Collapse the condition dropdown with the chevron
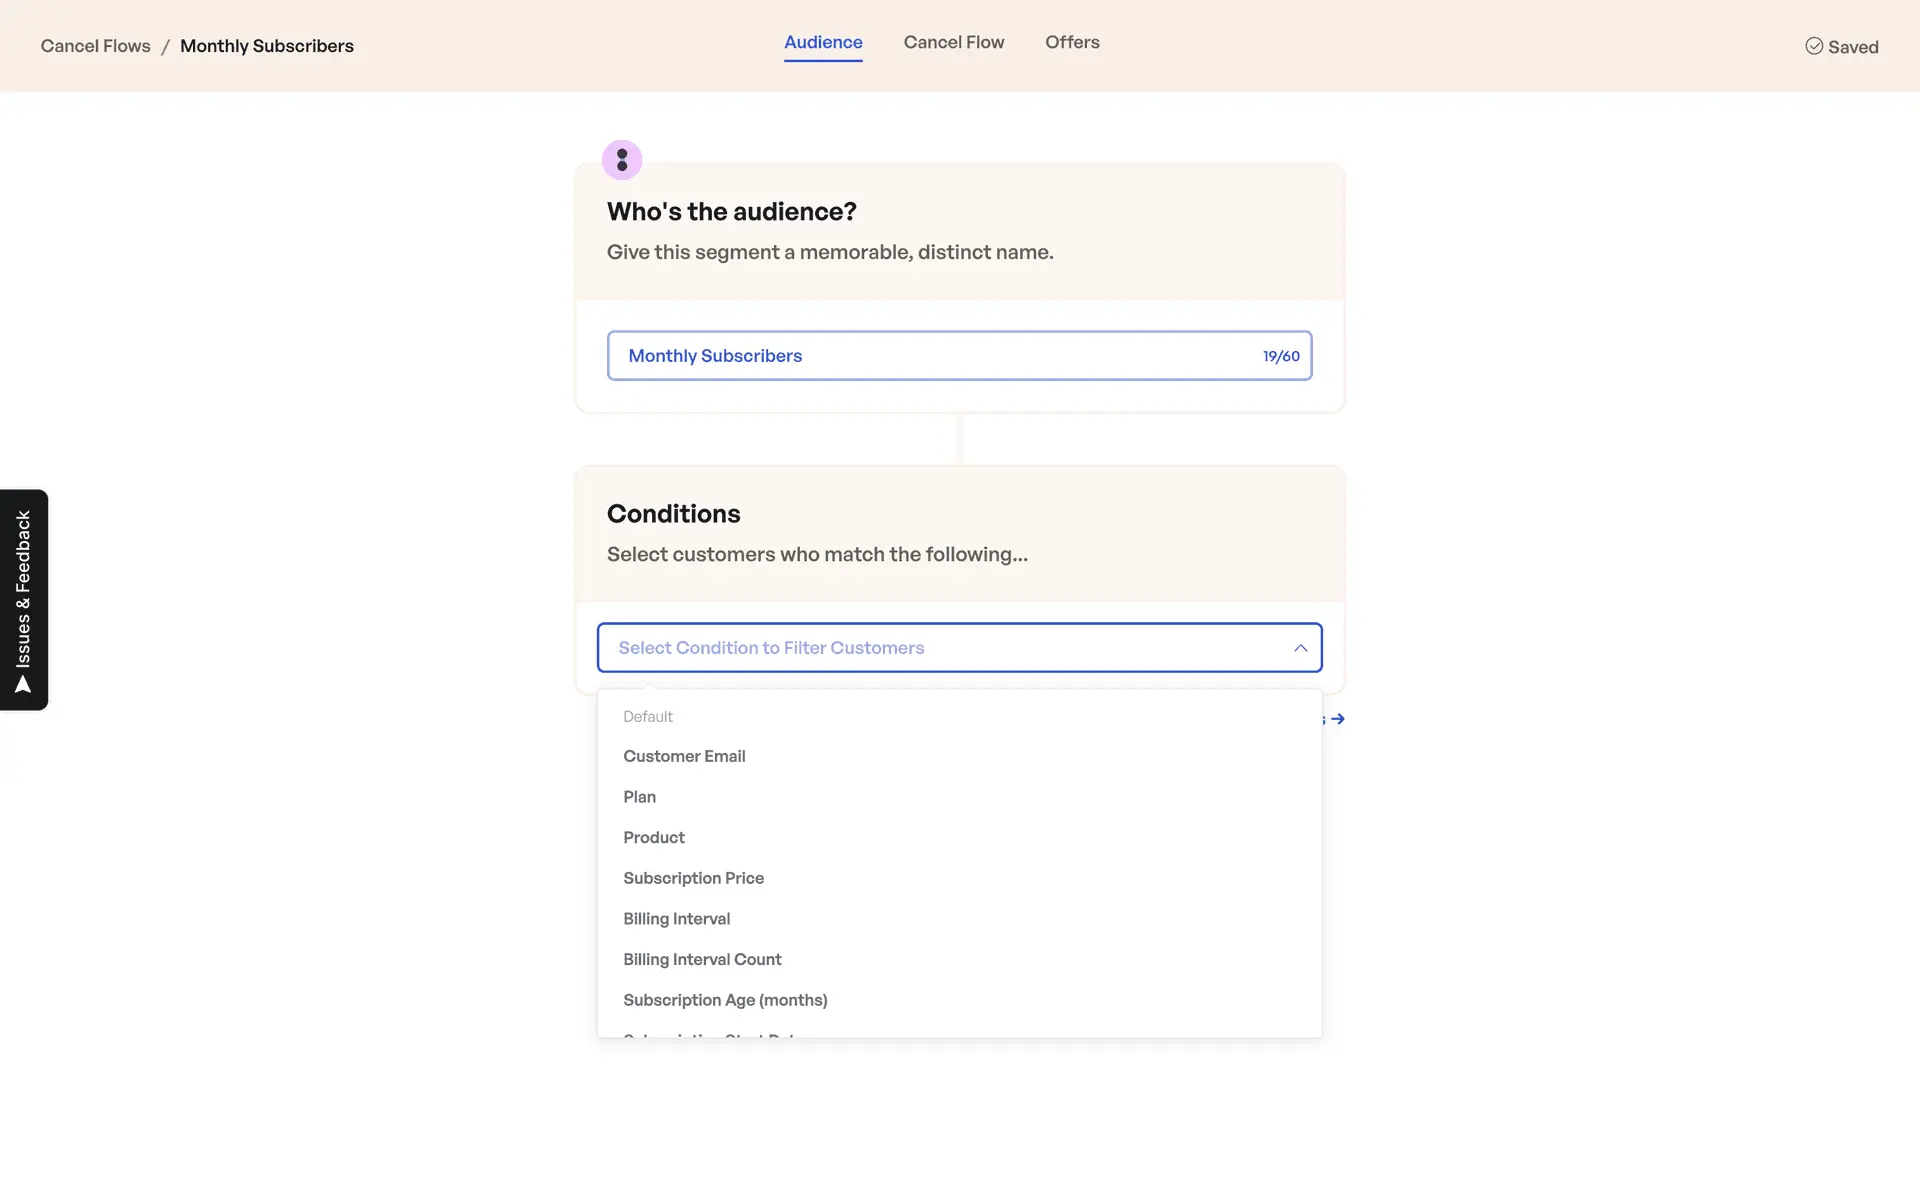Screen dimensions: 1920x1200 pyautogui.click(x=1300, y=648)
